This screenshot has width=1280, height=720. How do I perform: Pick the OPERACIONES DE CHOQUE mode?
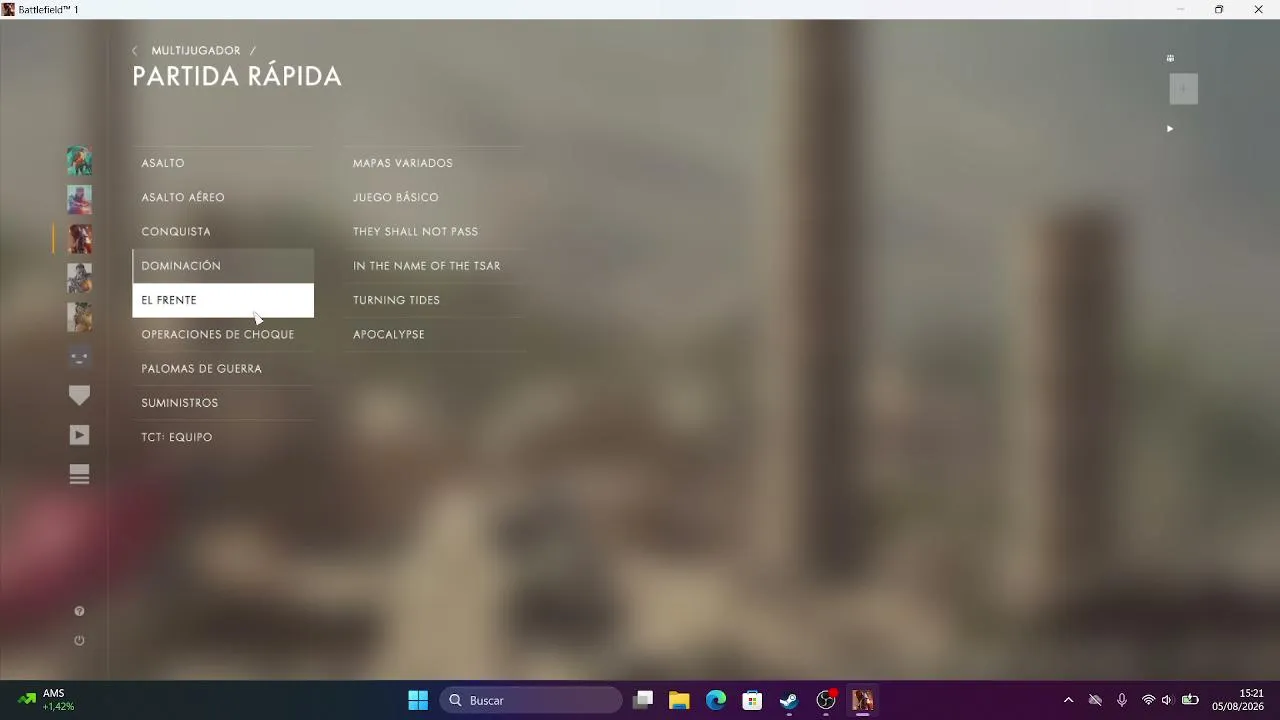(x=223, y=334)
